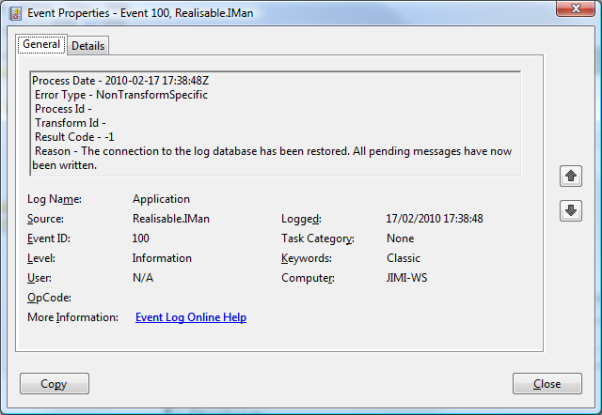This screenshot has width=602, height=415.
Task: Click the Log Name value 'Application'
Action: 161,199
